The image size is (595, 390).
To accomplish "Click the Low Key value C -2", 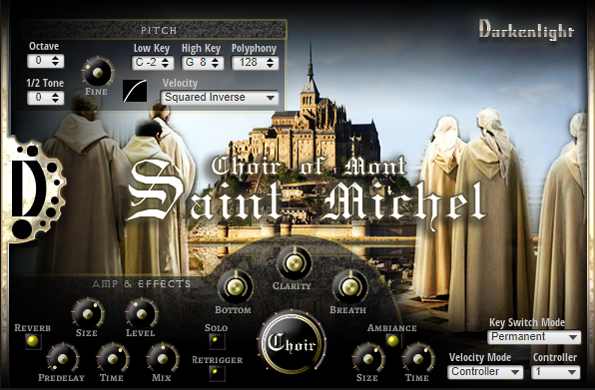I will [146, 63].
